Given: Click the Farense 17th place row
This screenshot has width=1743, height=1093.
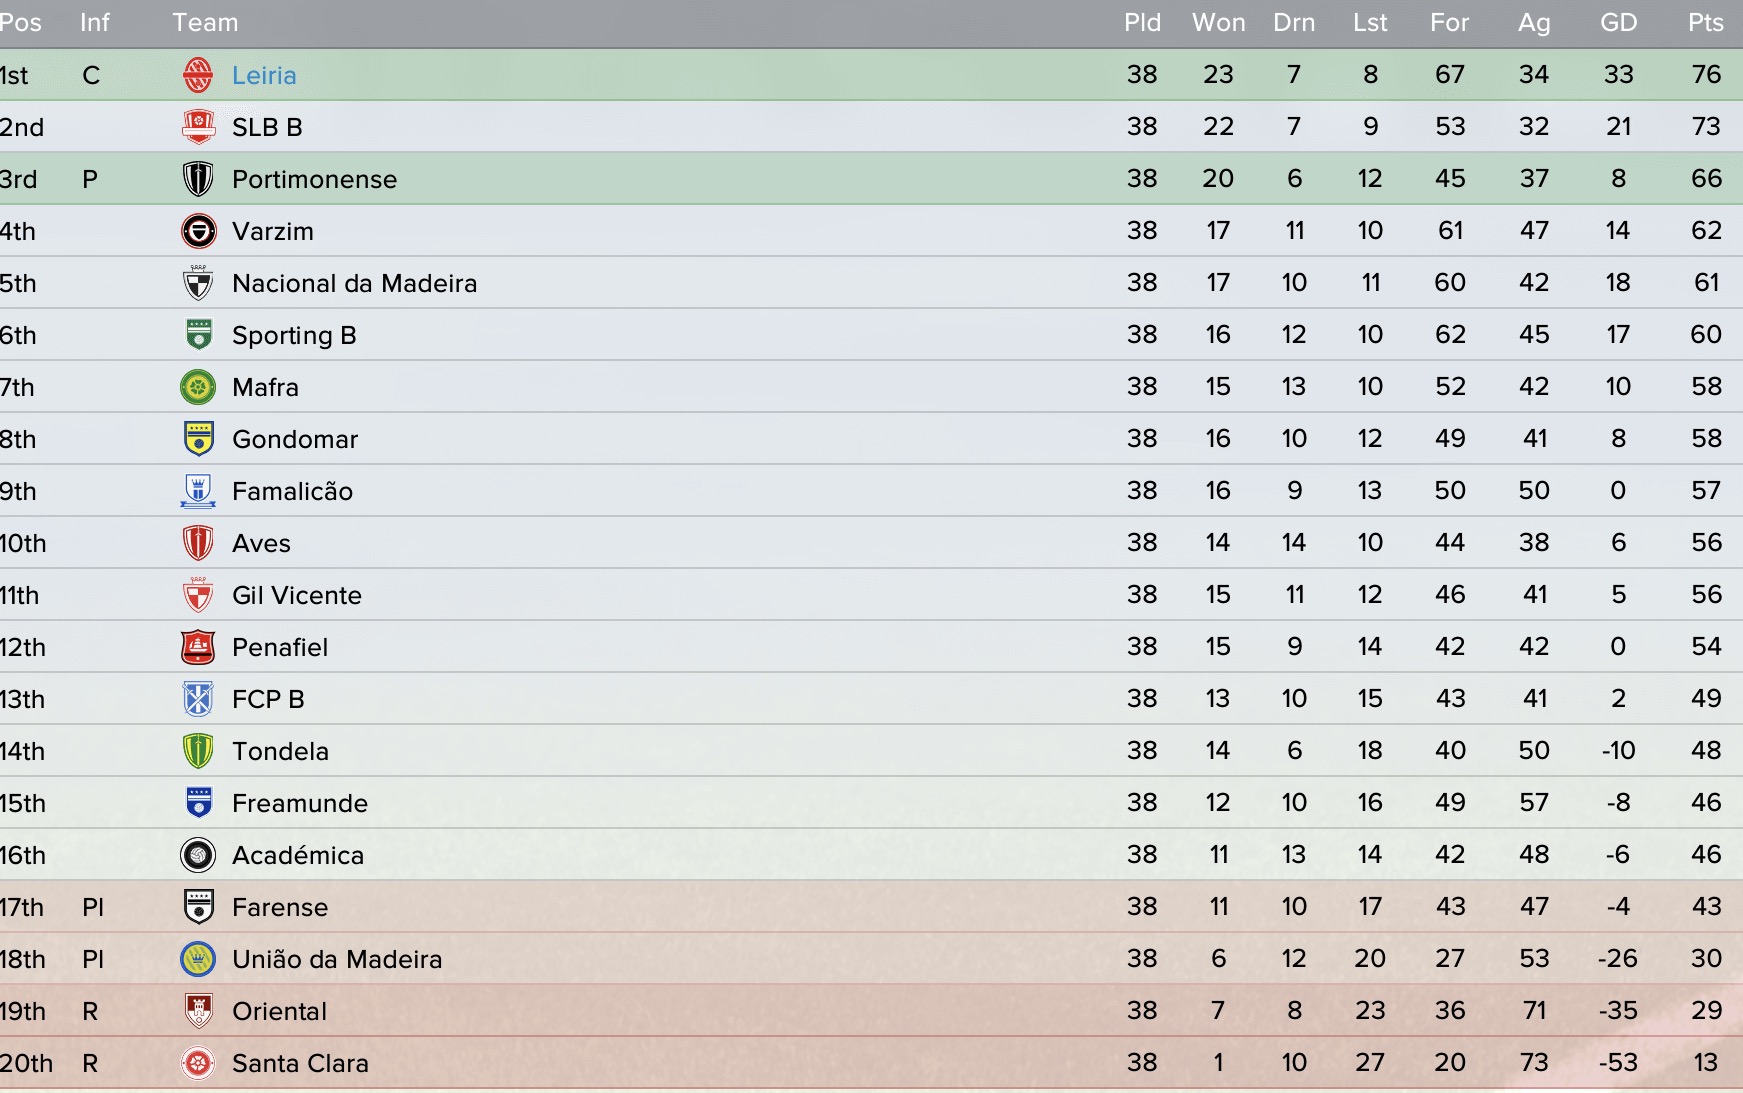Looking at the screenshot, I should tap(871, 907).
